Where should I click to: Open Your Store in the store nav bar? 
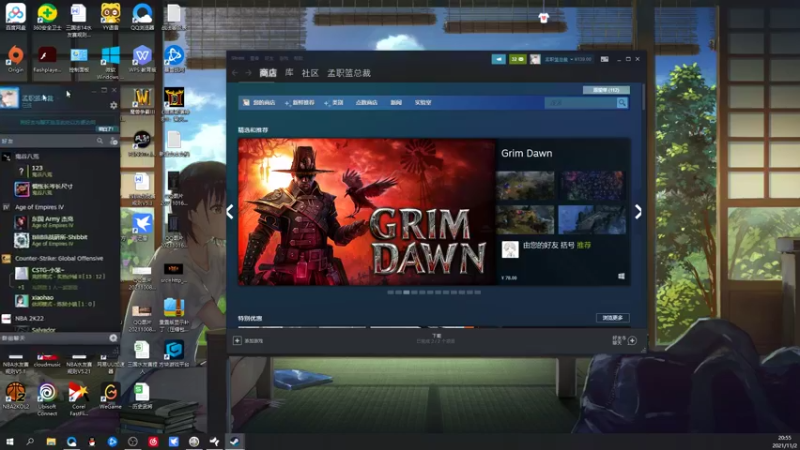click(260, 103)
